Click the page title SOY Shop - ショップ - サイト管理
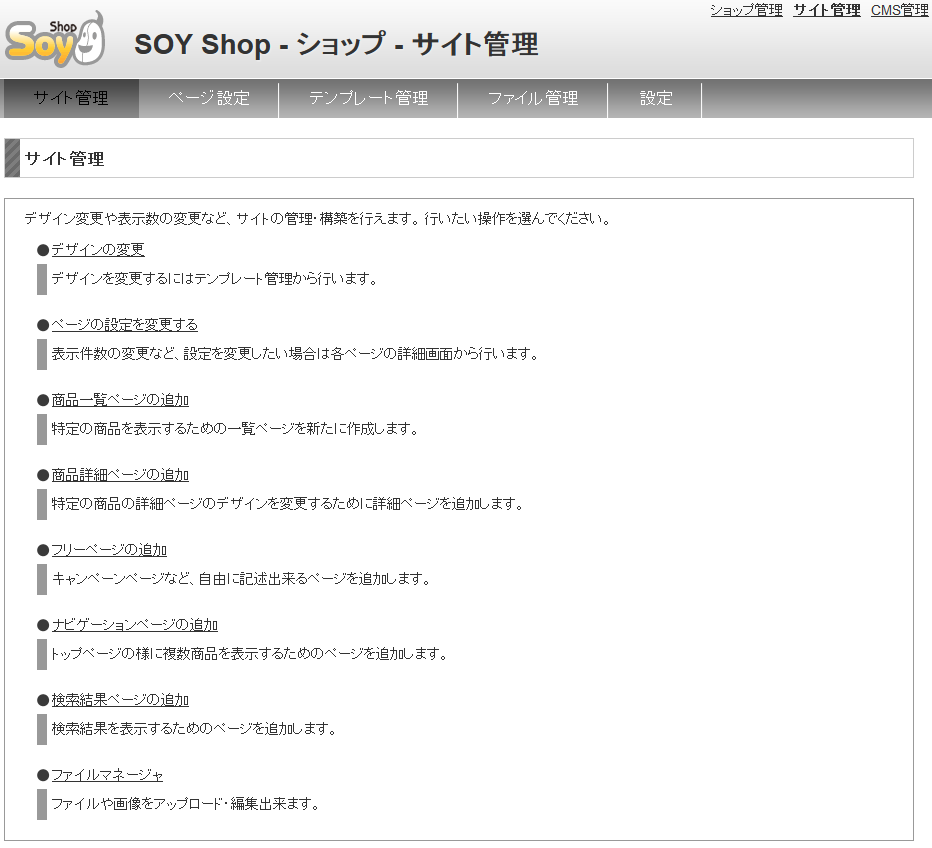Screen dimensions: 932x848 (336, 45)
